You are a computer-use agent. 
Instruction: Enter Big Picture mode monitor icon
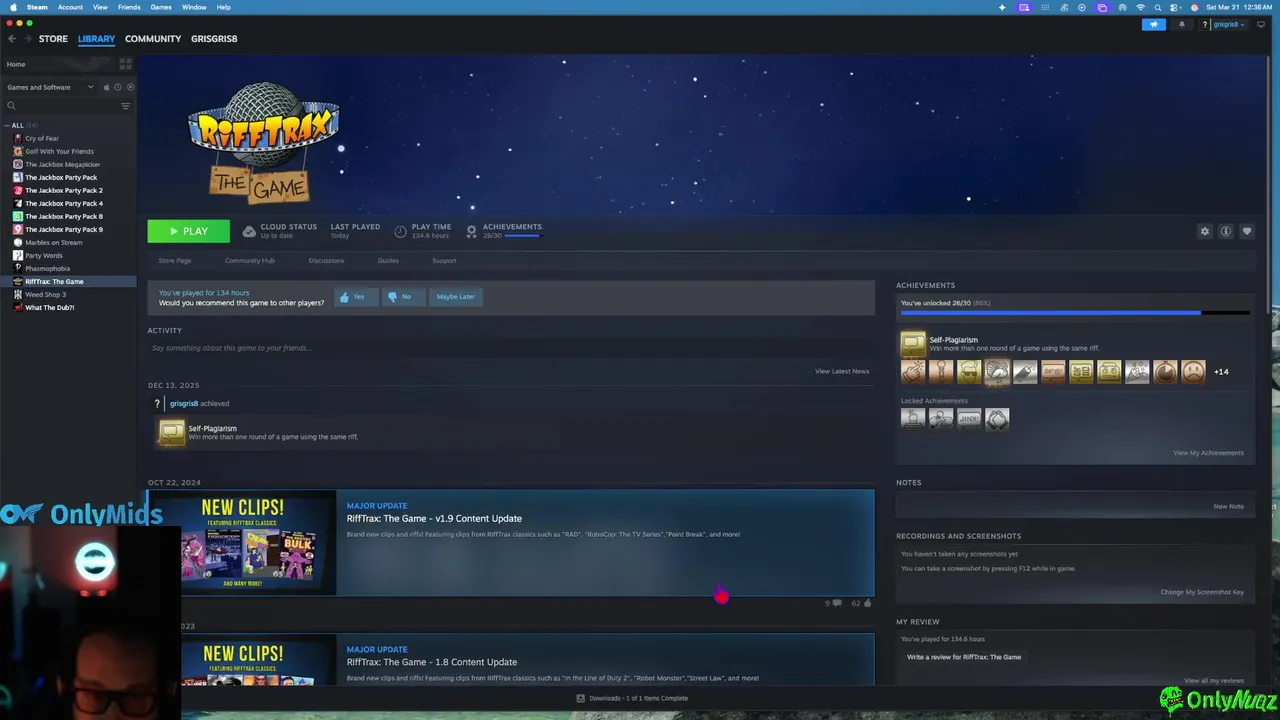click(x=1261, y=24)
